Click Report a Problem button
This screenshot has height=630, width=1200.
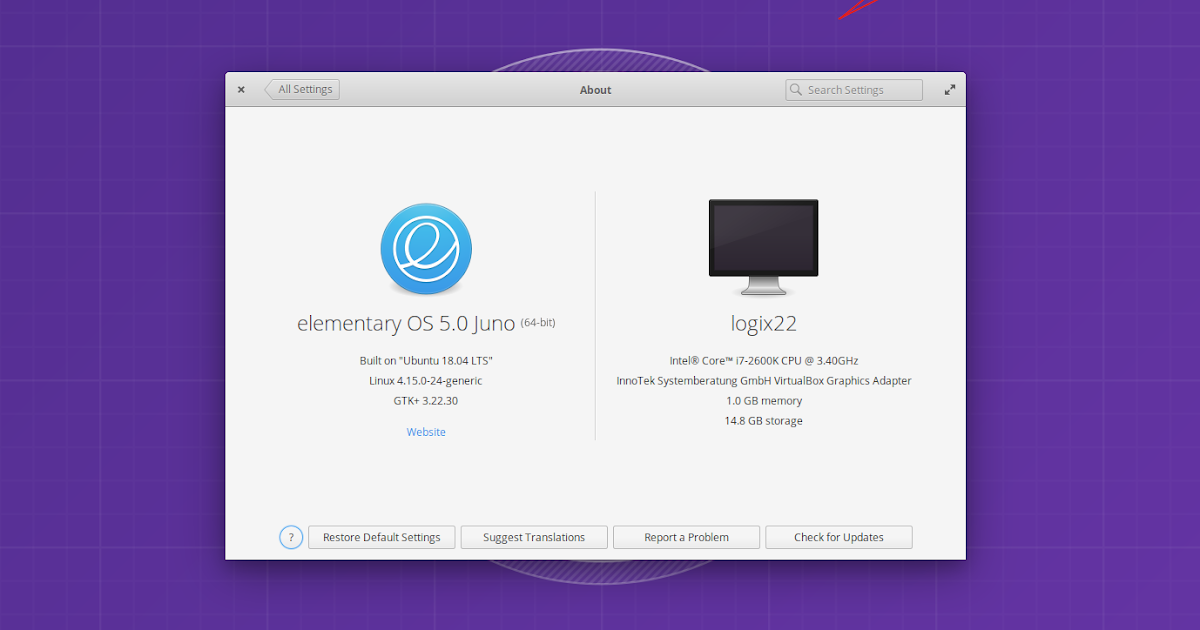click(x=686, y=537)
